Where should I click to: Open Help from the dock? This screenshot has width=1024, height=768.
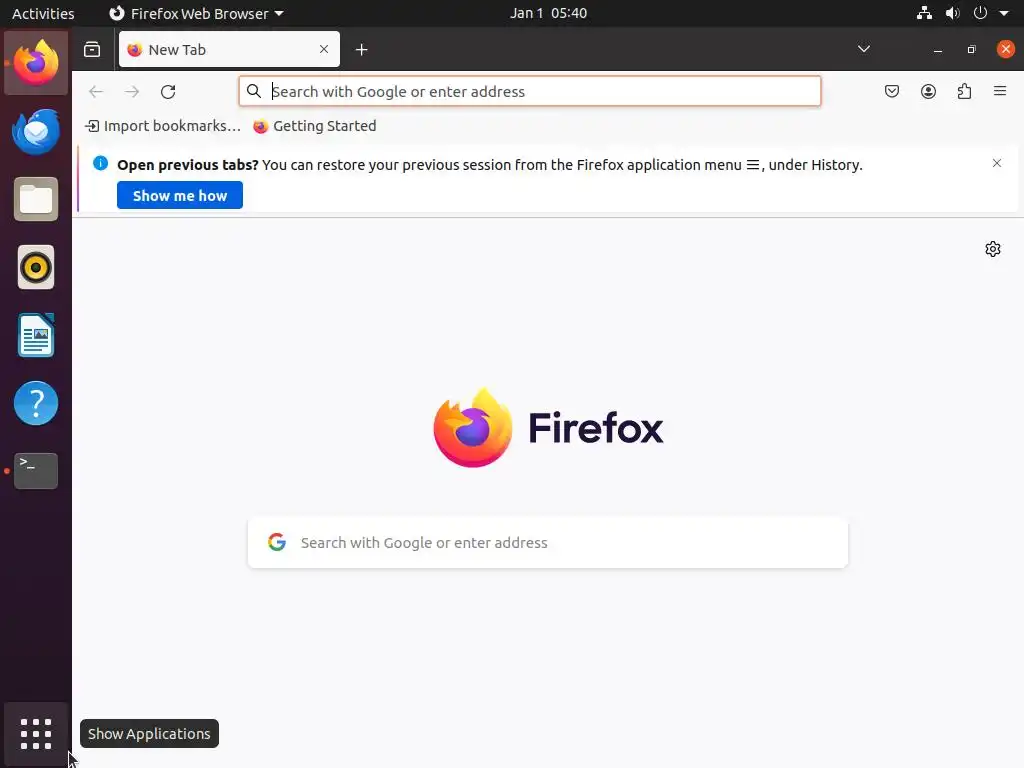pyautogui.click(x=36, y=403)
